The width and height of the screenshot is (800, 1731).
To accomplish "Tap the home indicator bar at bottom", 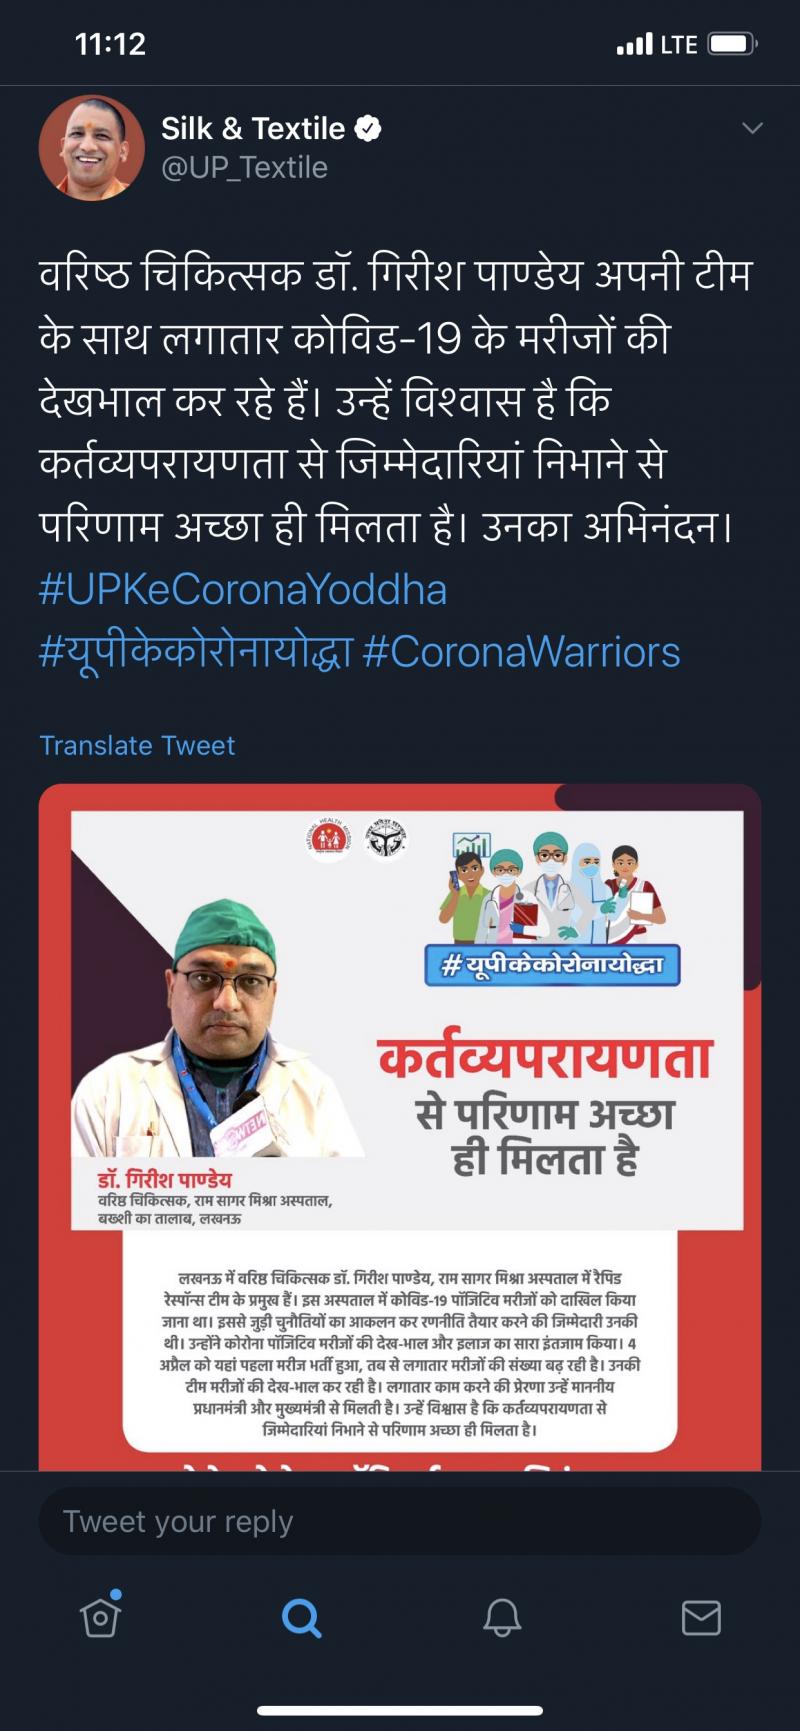I will 400,1711.
